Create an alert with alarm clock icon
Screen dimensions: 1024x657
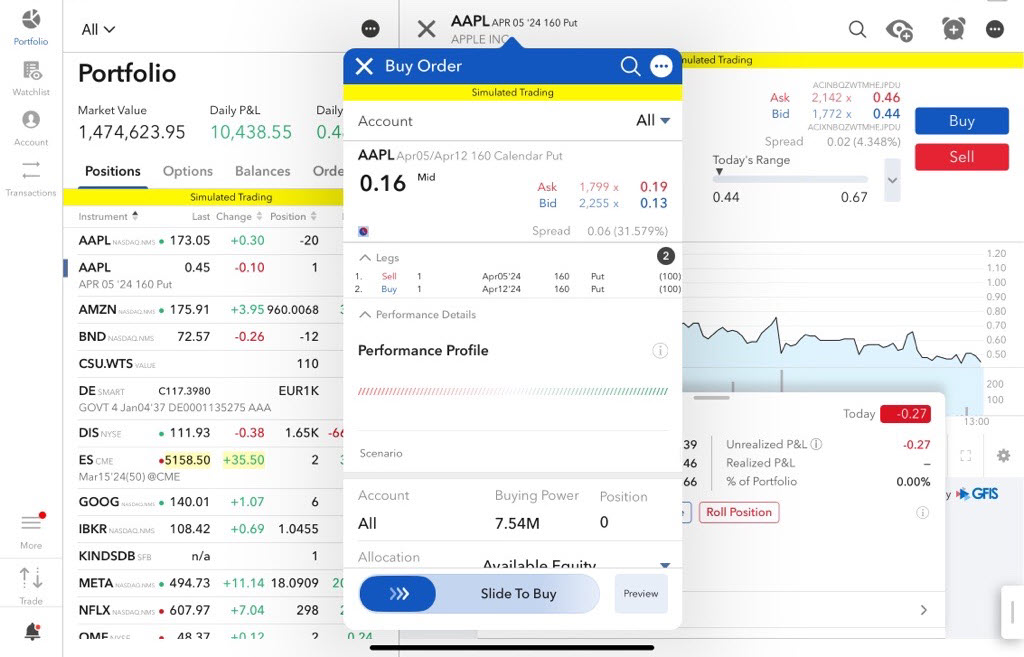(953, 29)
